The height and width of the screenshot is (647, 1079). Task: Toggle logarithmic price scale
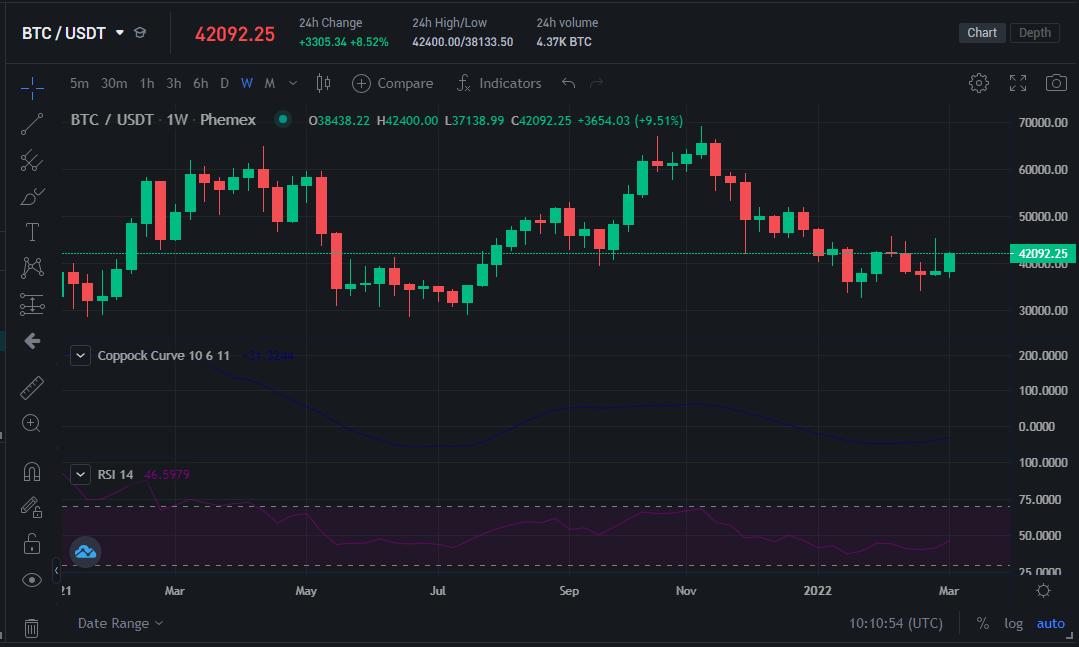pos(1013,623)
